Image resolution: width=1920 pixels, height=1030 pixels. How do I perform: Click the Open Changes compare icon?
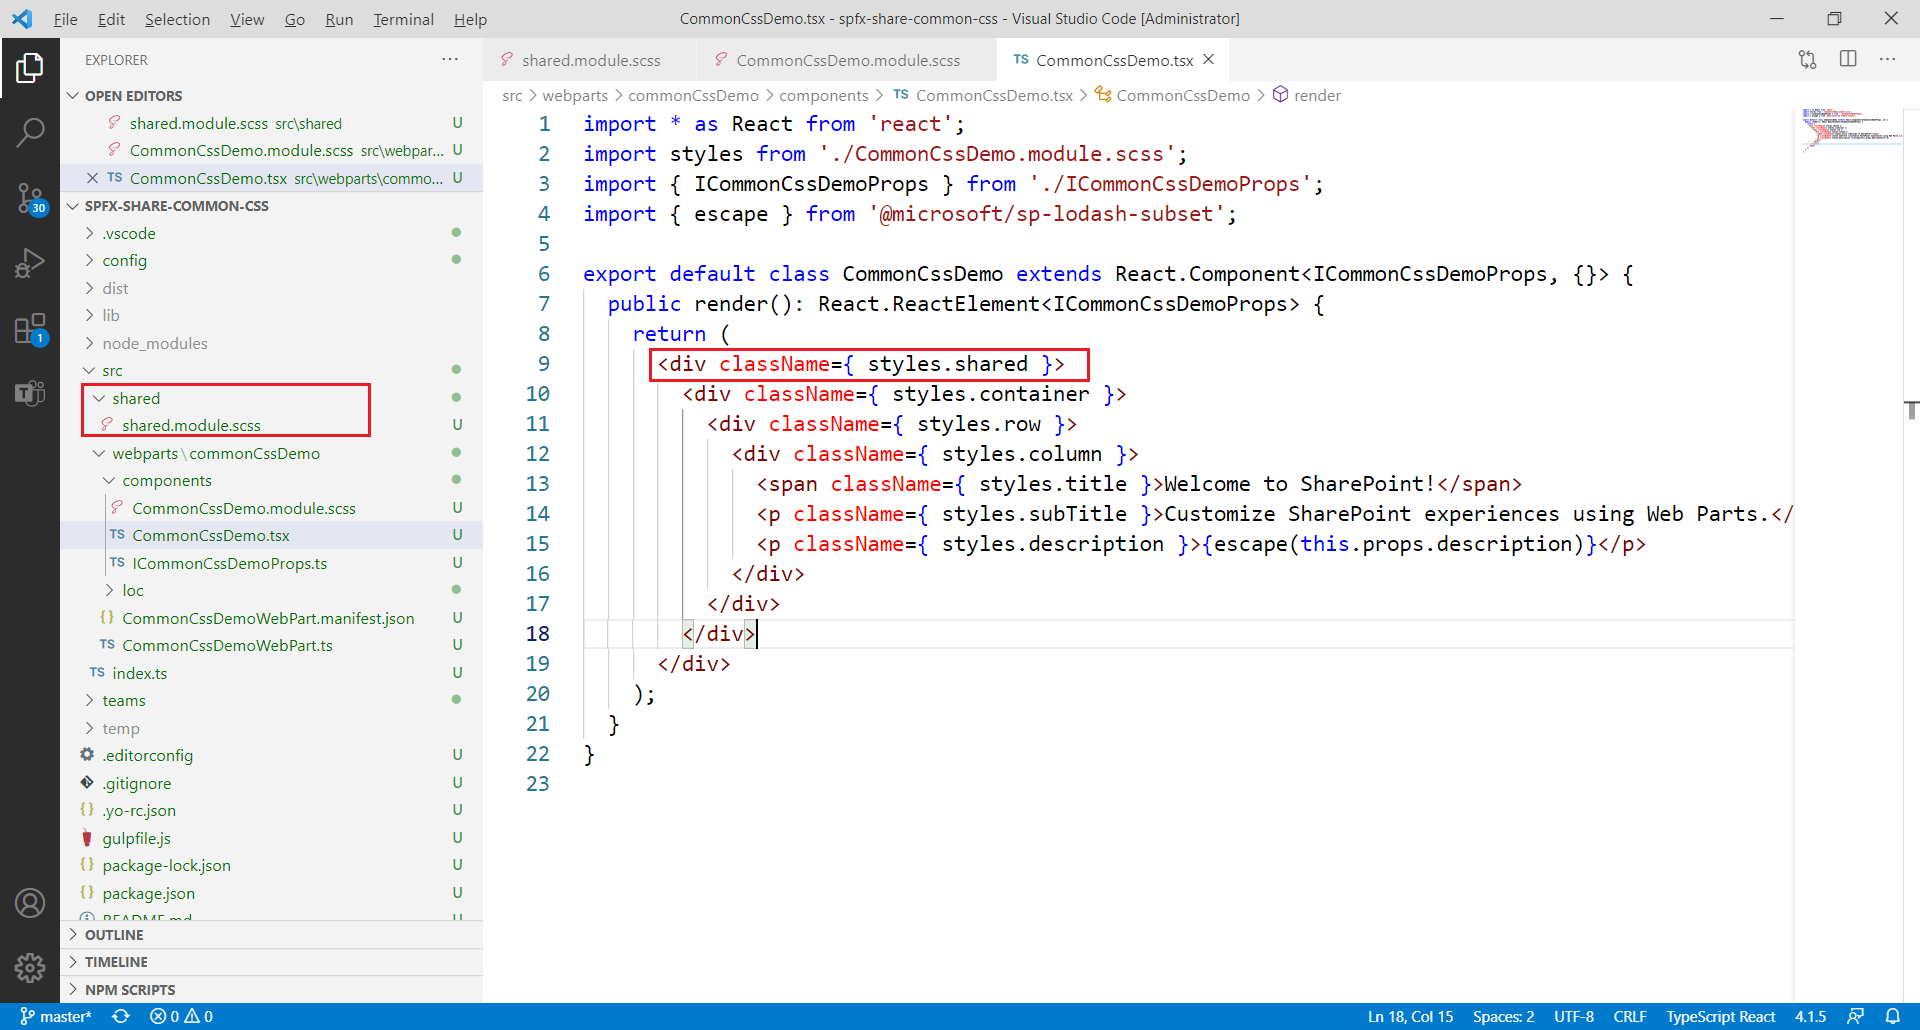point(1807,59)
